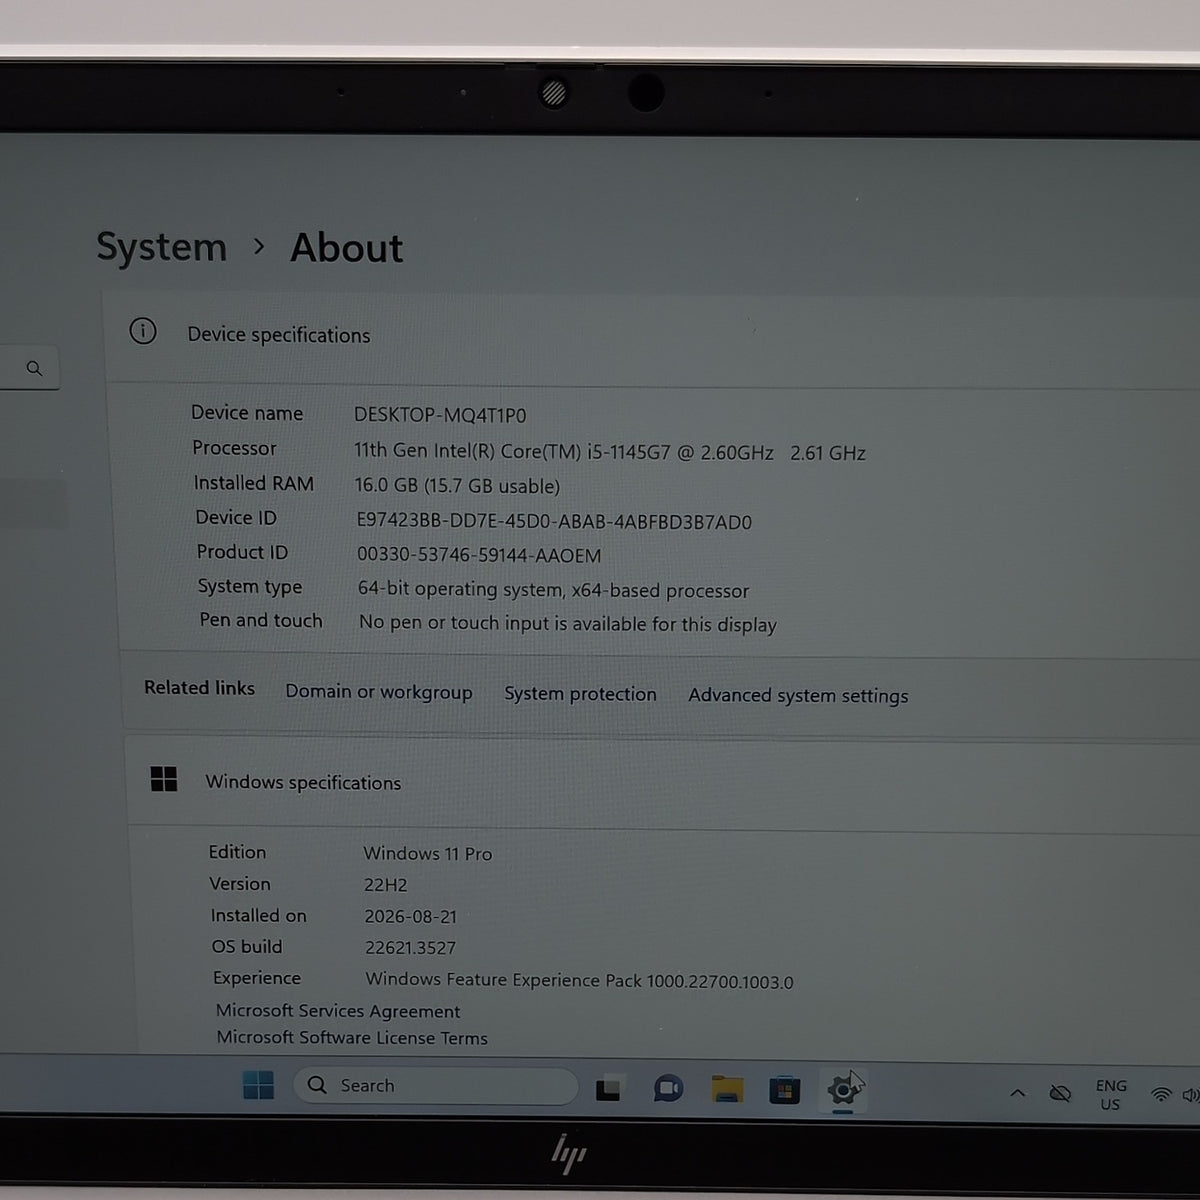Open Domain or workgroup link
This screenshot has width=1200, height=1200.
[378, 691]
